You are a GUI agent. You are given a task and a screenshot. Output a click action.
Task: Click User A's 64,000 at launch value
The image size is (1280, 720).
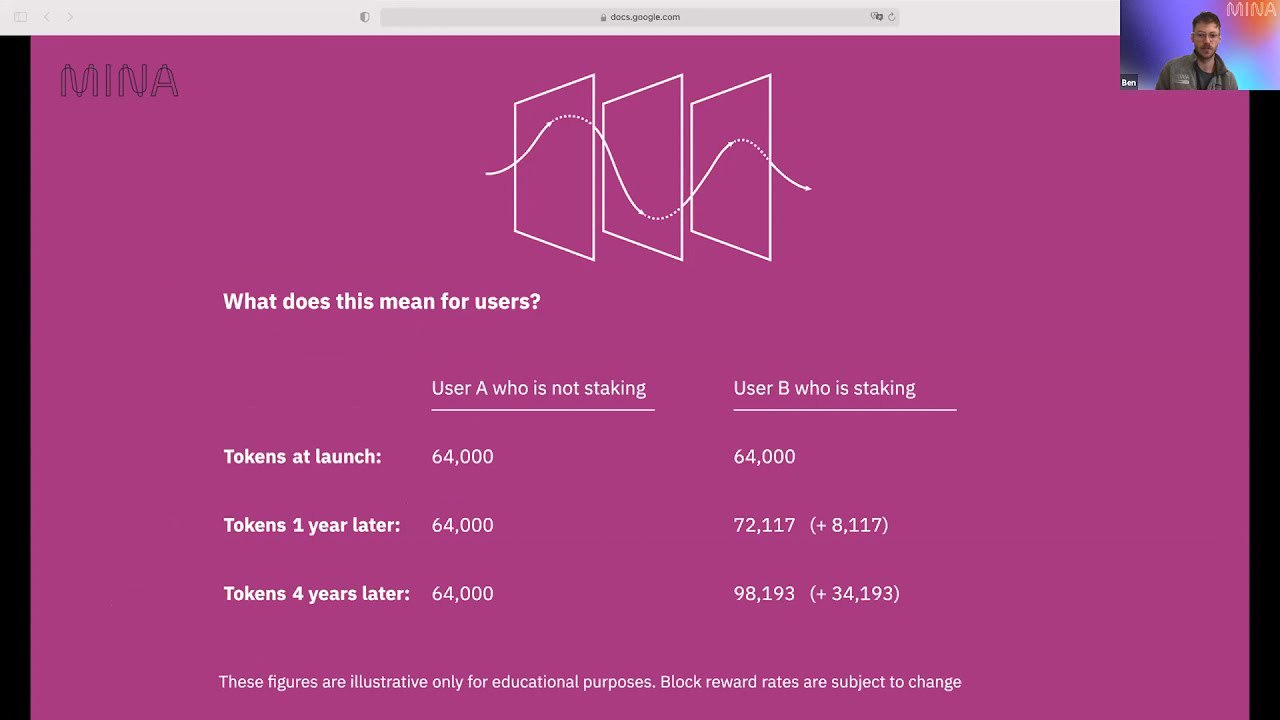[x=462, y=457]
